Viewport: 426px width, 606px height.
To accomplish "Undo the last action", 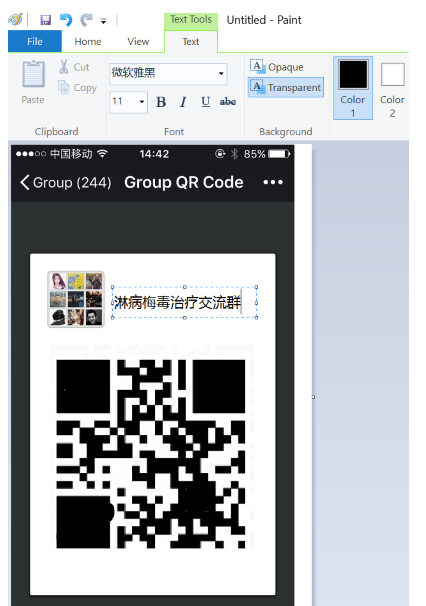I will point(66,20).
